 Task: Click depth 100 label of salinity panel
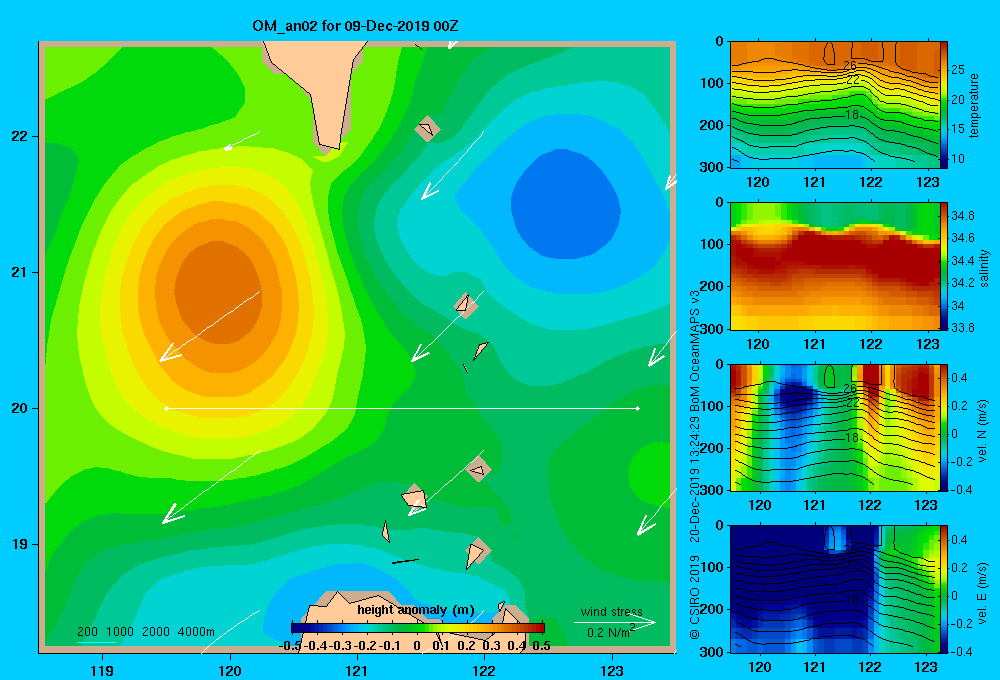pos(712,244)
